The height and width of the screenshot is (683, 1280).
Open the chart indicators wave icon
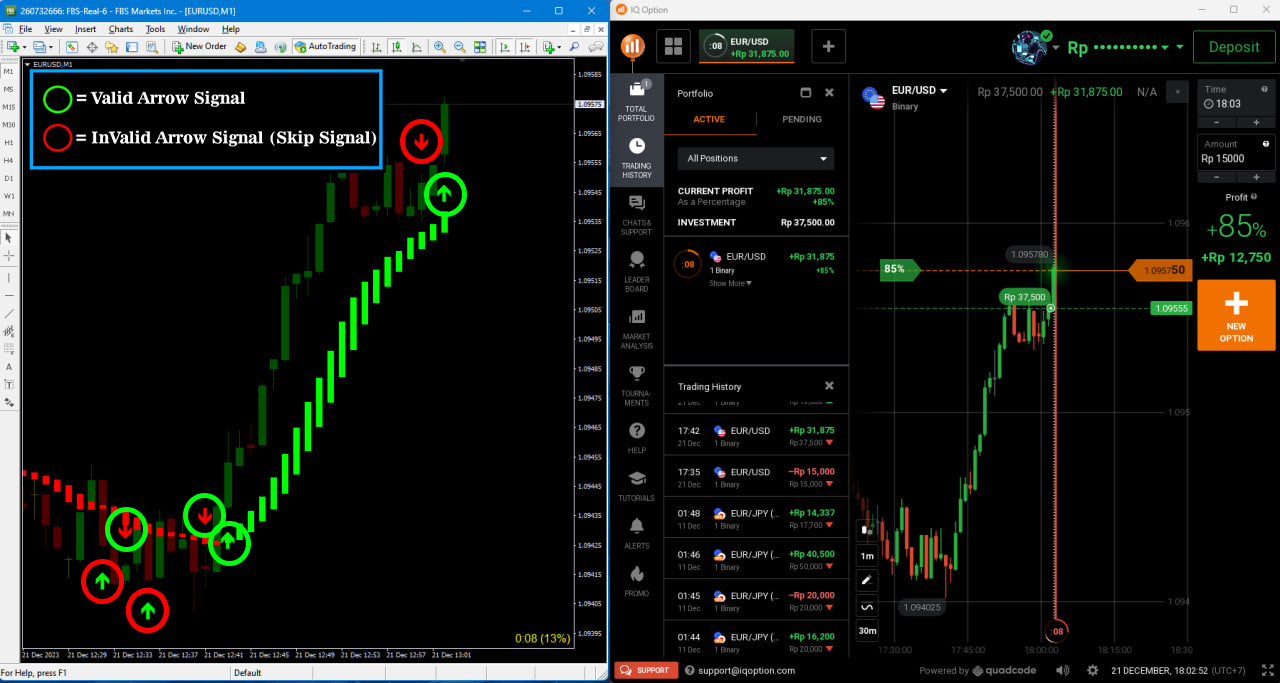[x=867, y=606]
